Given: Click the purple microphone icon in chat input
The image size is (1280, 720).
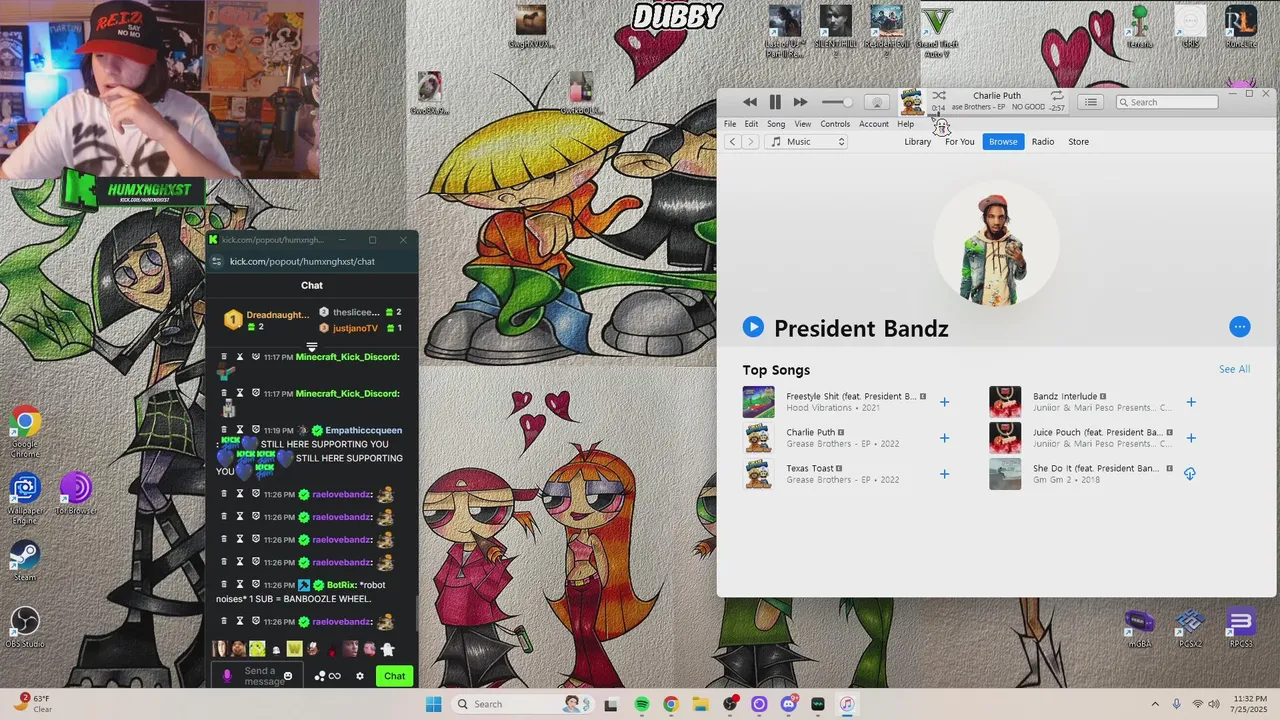Looking at the screenshot, I should pos(227,677).
